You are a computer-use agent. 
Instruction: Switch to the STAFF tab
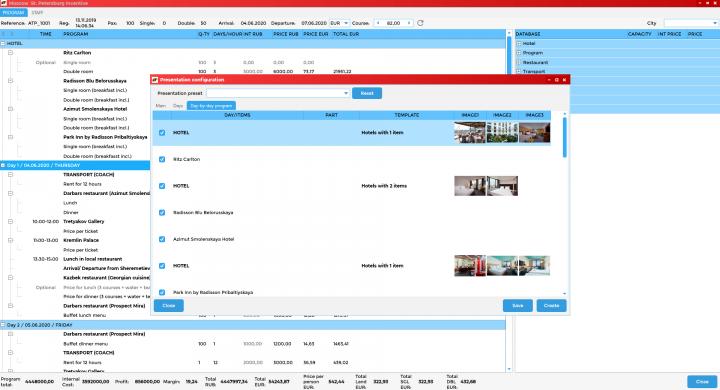click(x=37, y=13)
